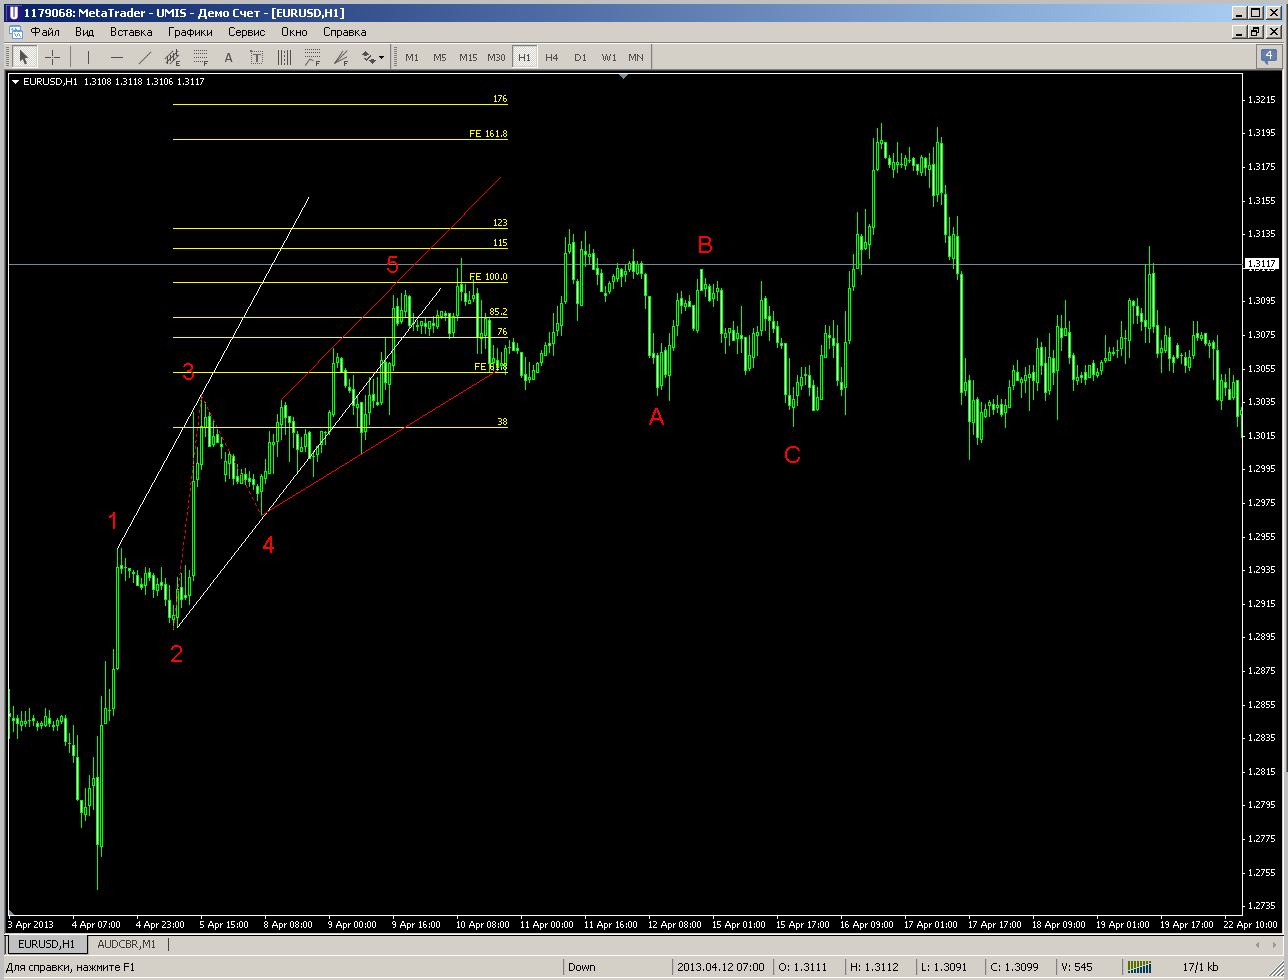
Task: Expand the EURUSD,H1 chart title triangle
Action: click(15, 82)
